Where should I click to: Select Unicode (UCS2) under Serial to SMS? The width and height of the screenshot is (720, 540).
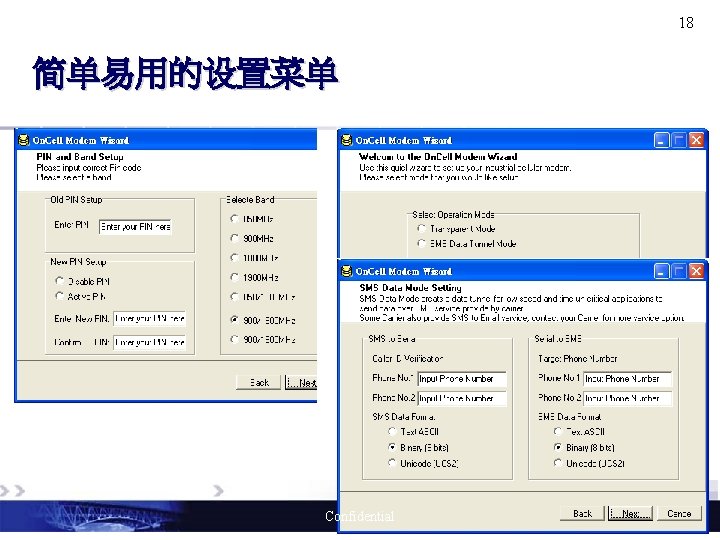coord(557,463)
